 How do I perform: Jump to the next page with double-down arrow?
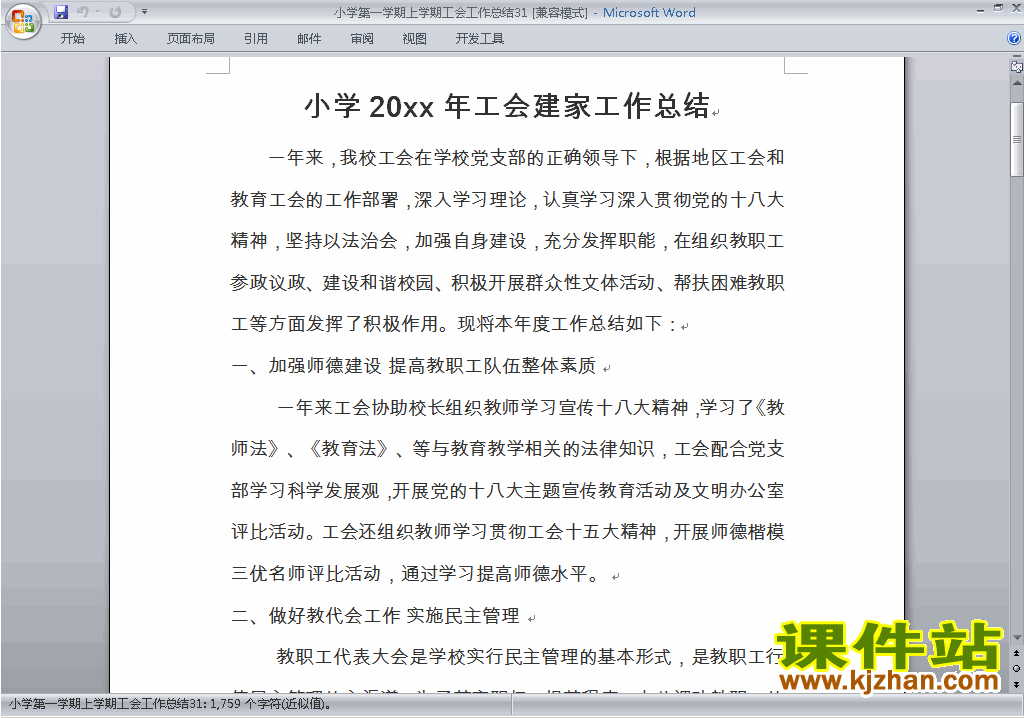pyautogui.click(x=1016, y=684)
